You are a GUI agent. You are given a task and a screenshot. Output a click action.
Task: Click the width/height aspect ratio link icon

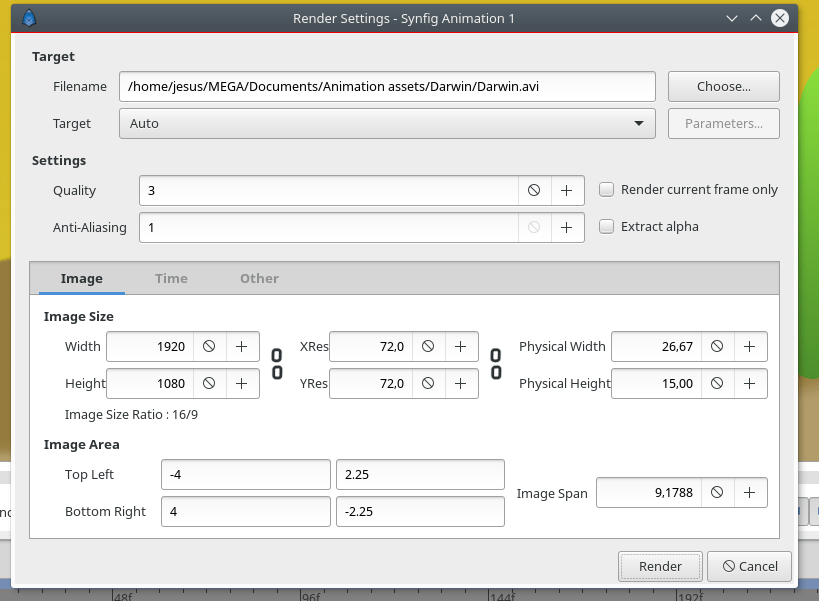click(x=277, y=364)
